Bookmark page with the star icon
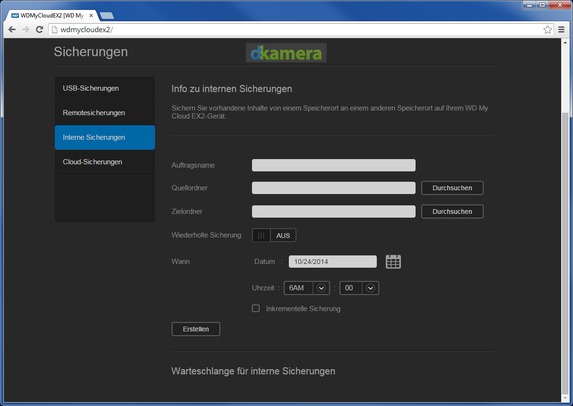This screenshot has height=406, width=573. [547, 30]
